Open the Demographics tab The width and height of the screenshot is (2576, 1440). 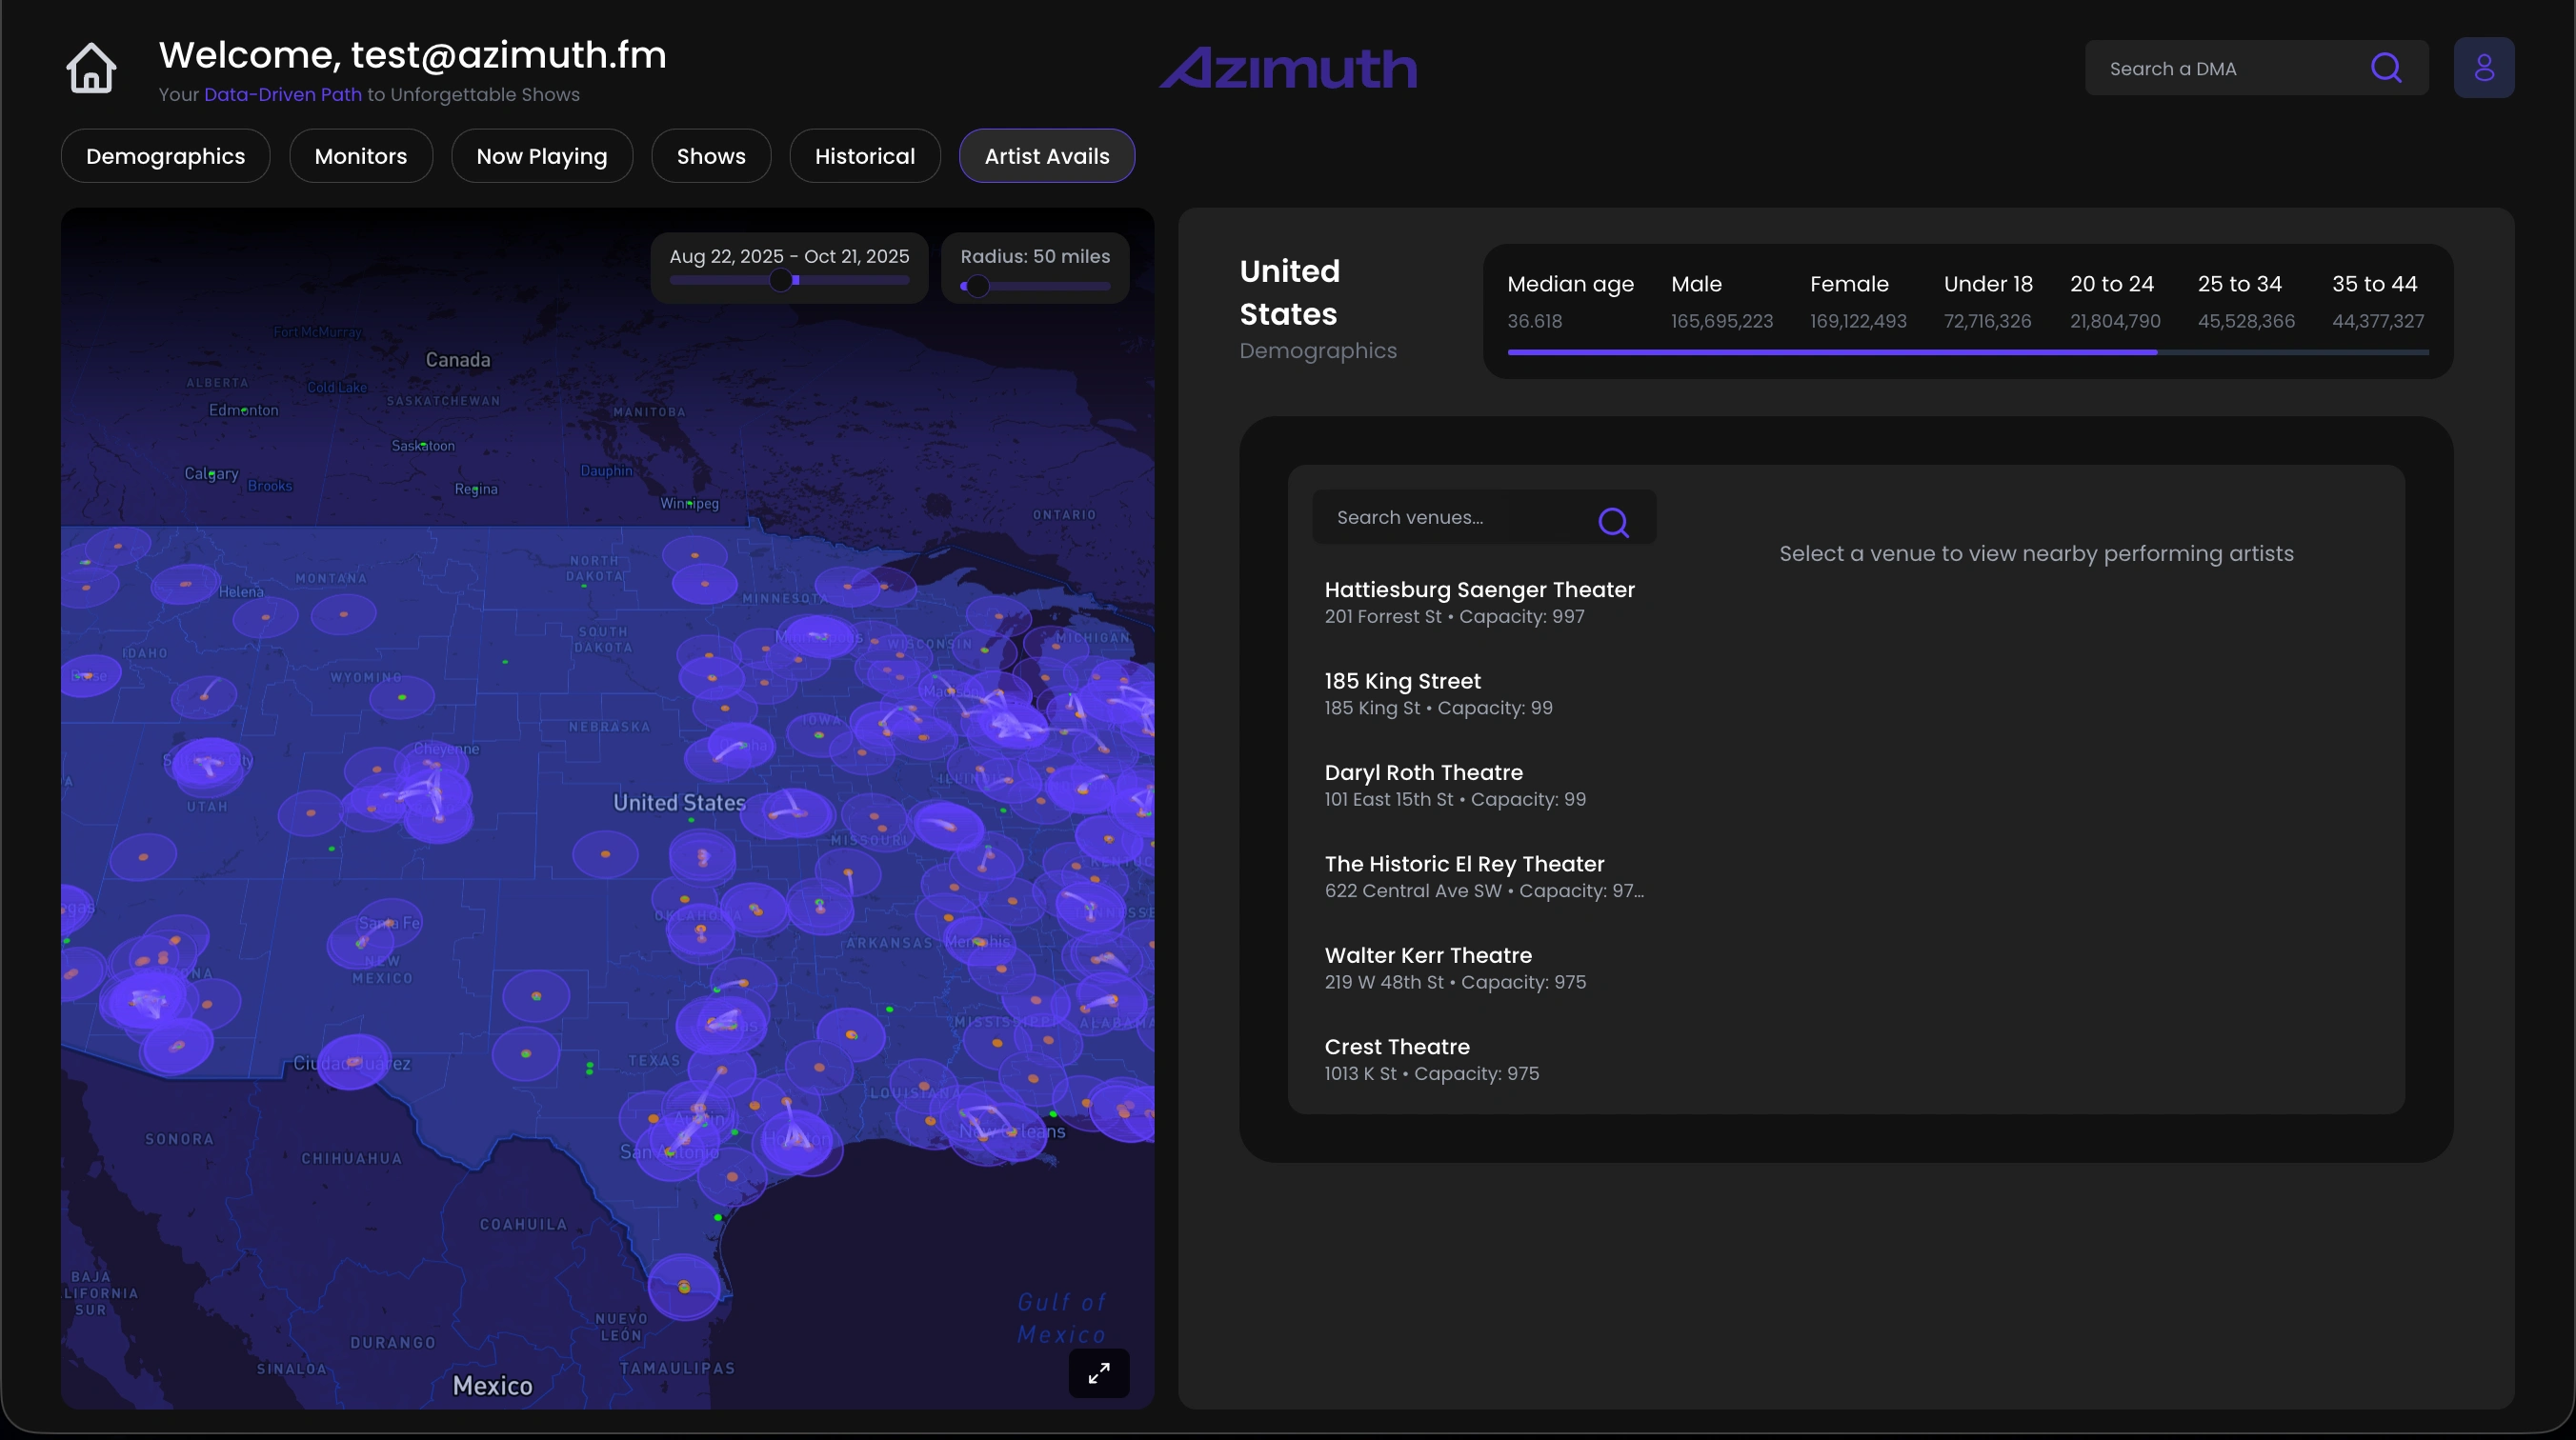(165, 156)
